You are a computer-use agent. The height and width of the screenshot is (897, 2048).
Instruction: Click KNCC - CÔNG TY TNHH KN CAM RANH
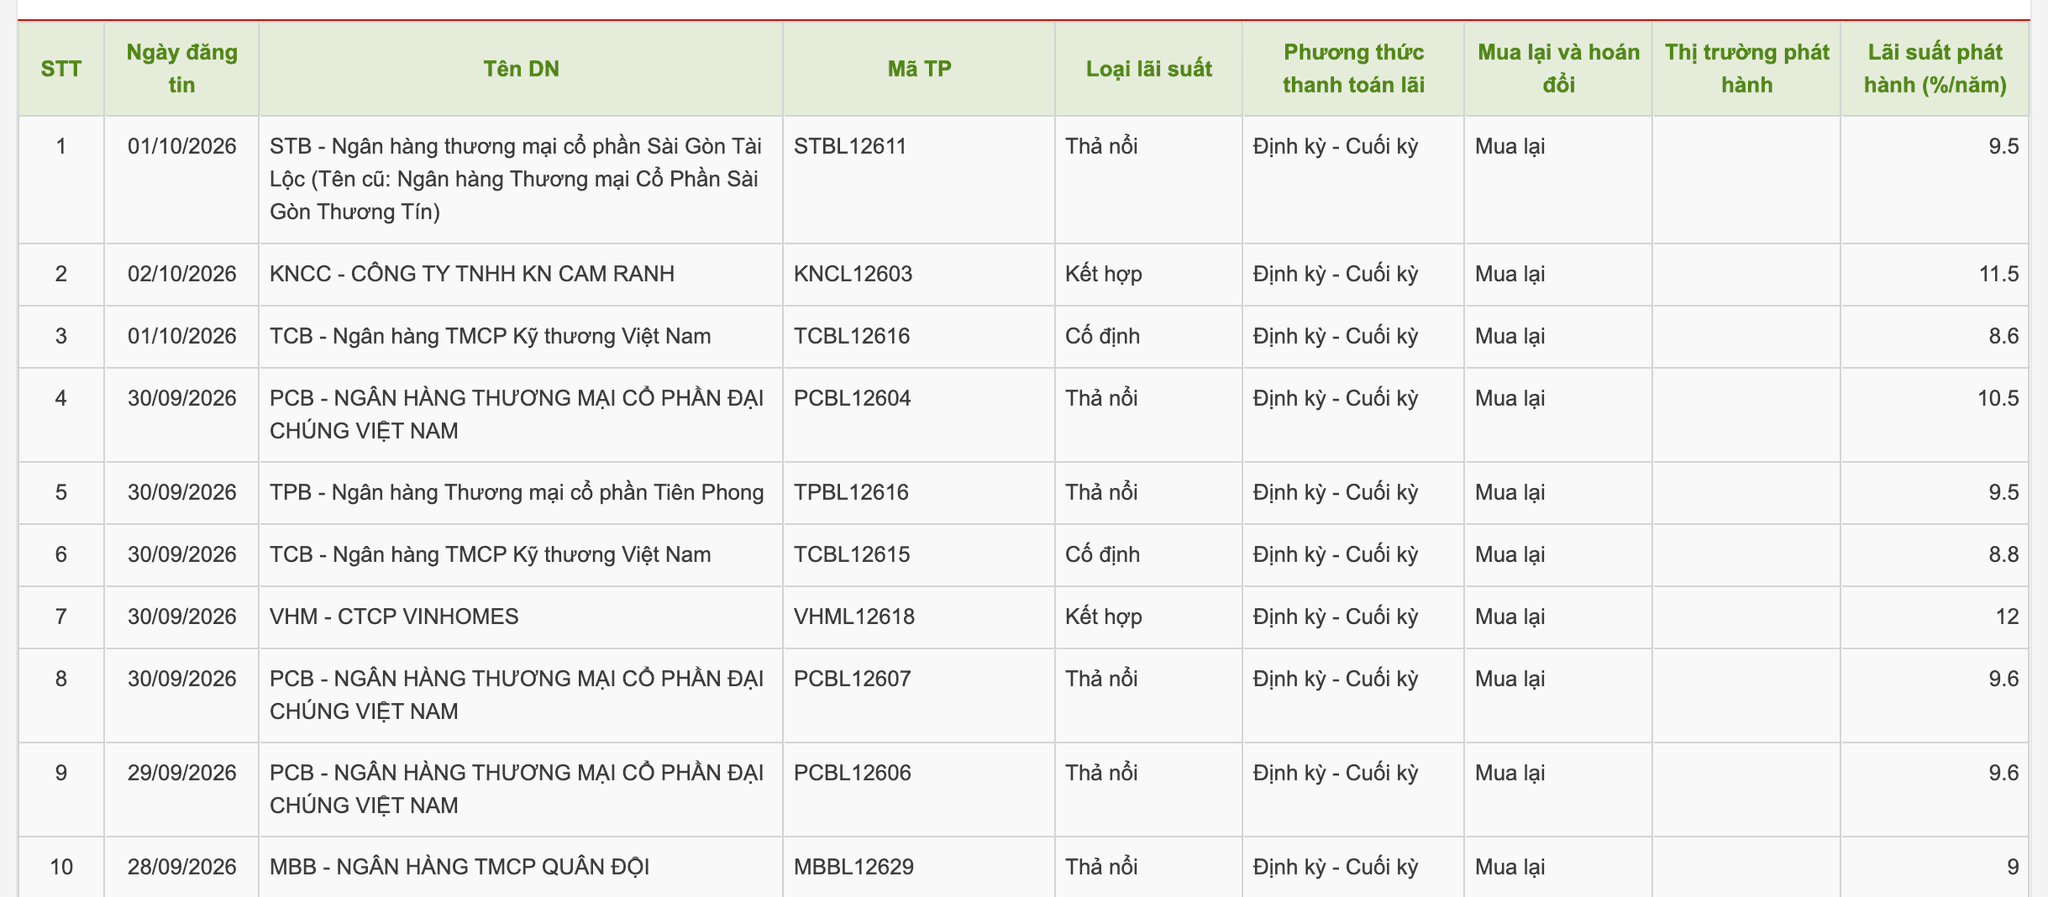click(x=472, y=274)
